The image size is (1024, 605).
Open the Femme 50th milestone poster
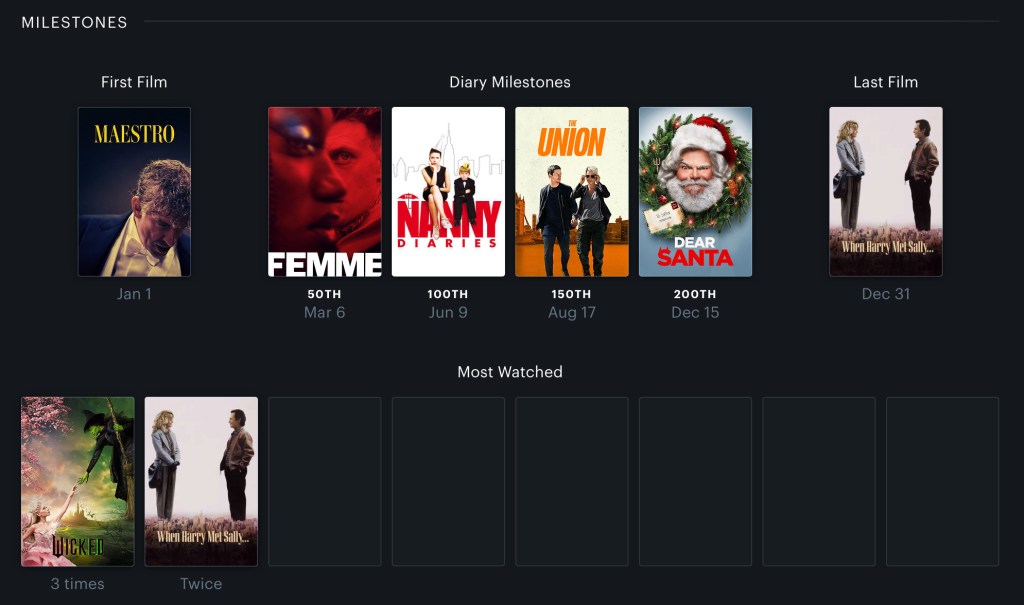pos(325,192)
